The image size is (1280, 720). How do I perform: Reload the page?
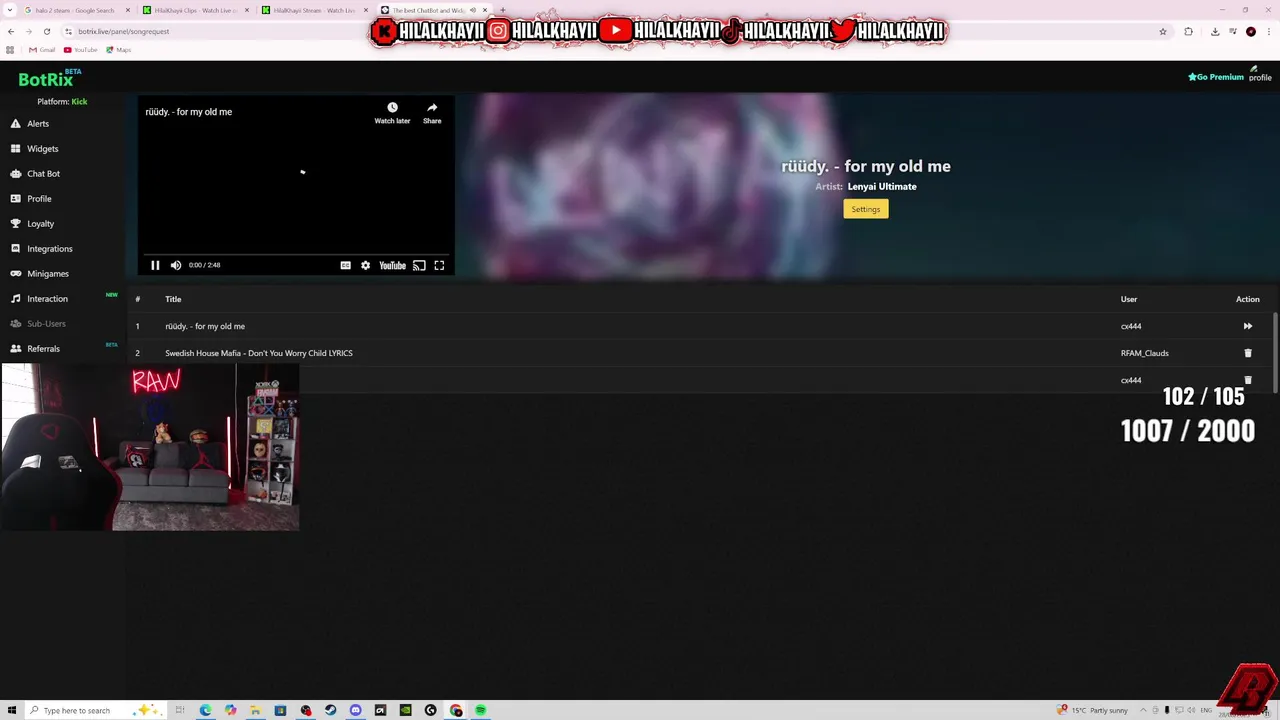[46, 31]
